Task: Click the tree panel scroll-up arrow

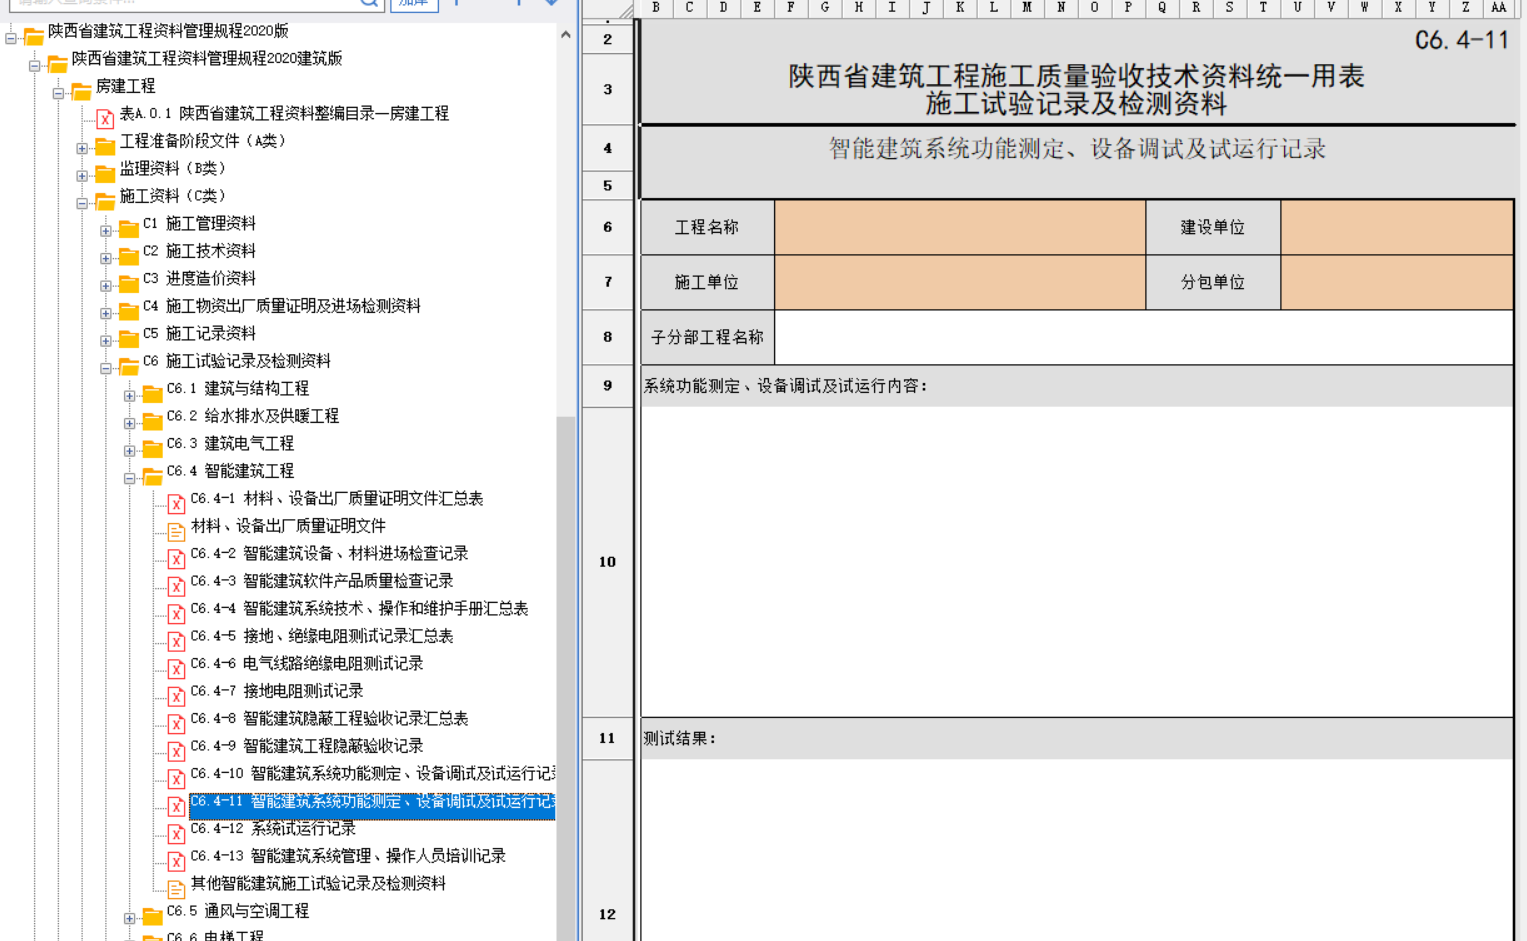Action: pyautogui.click(x=565, y=35)
